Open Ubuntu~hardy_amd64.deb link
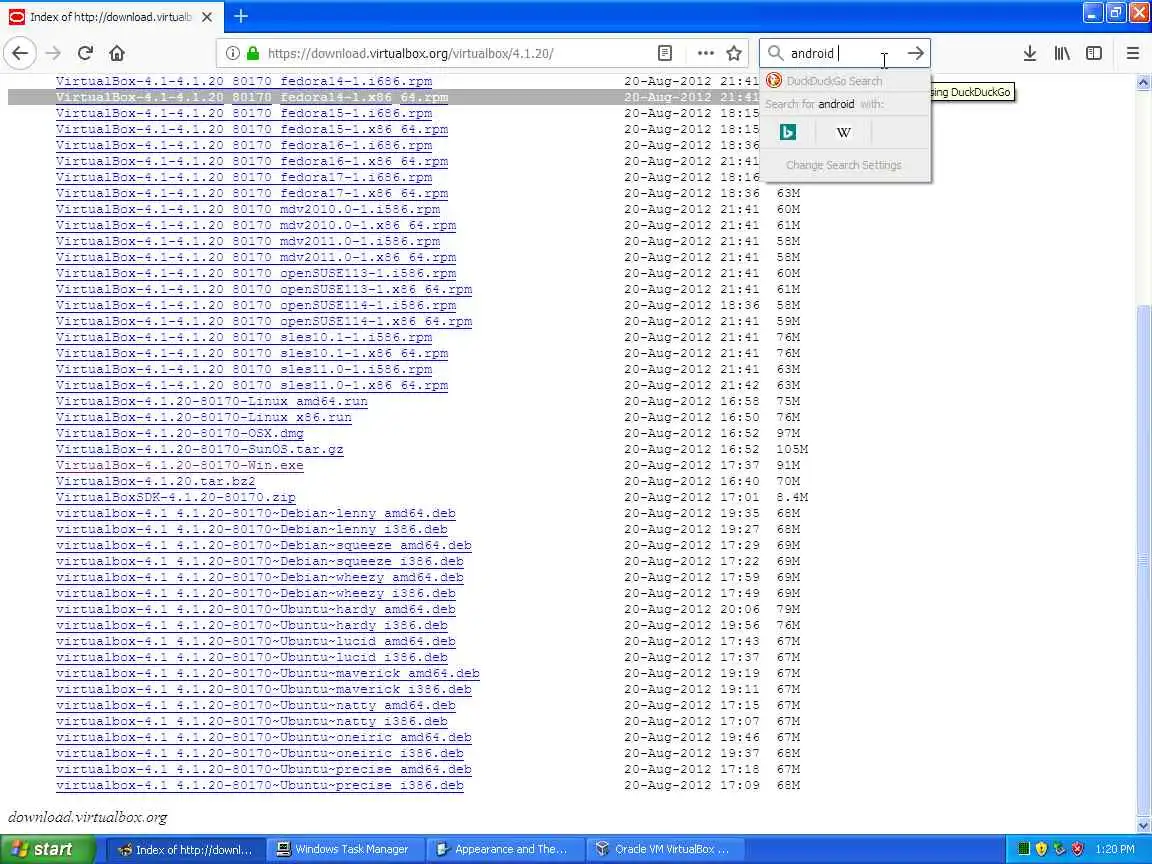 pyautogui.click(x=256, y=609)
